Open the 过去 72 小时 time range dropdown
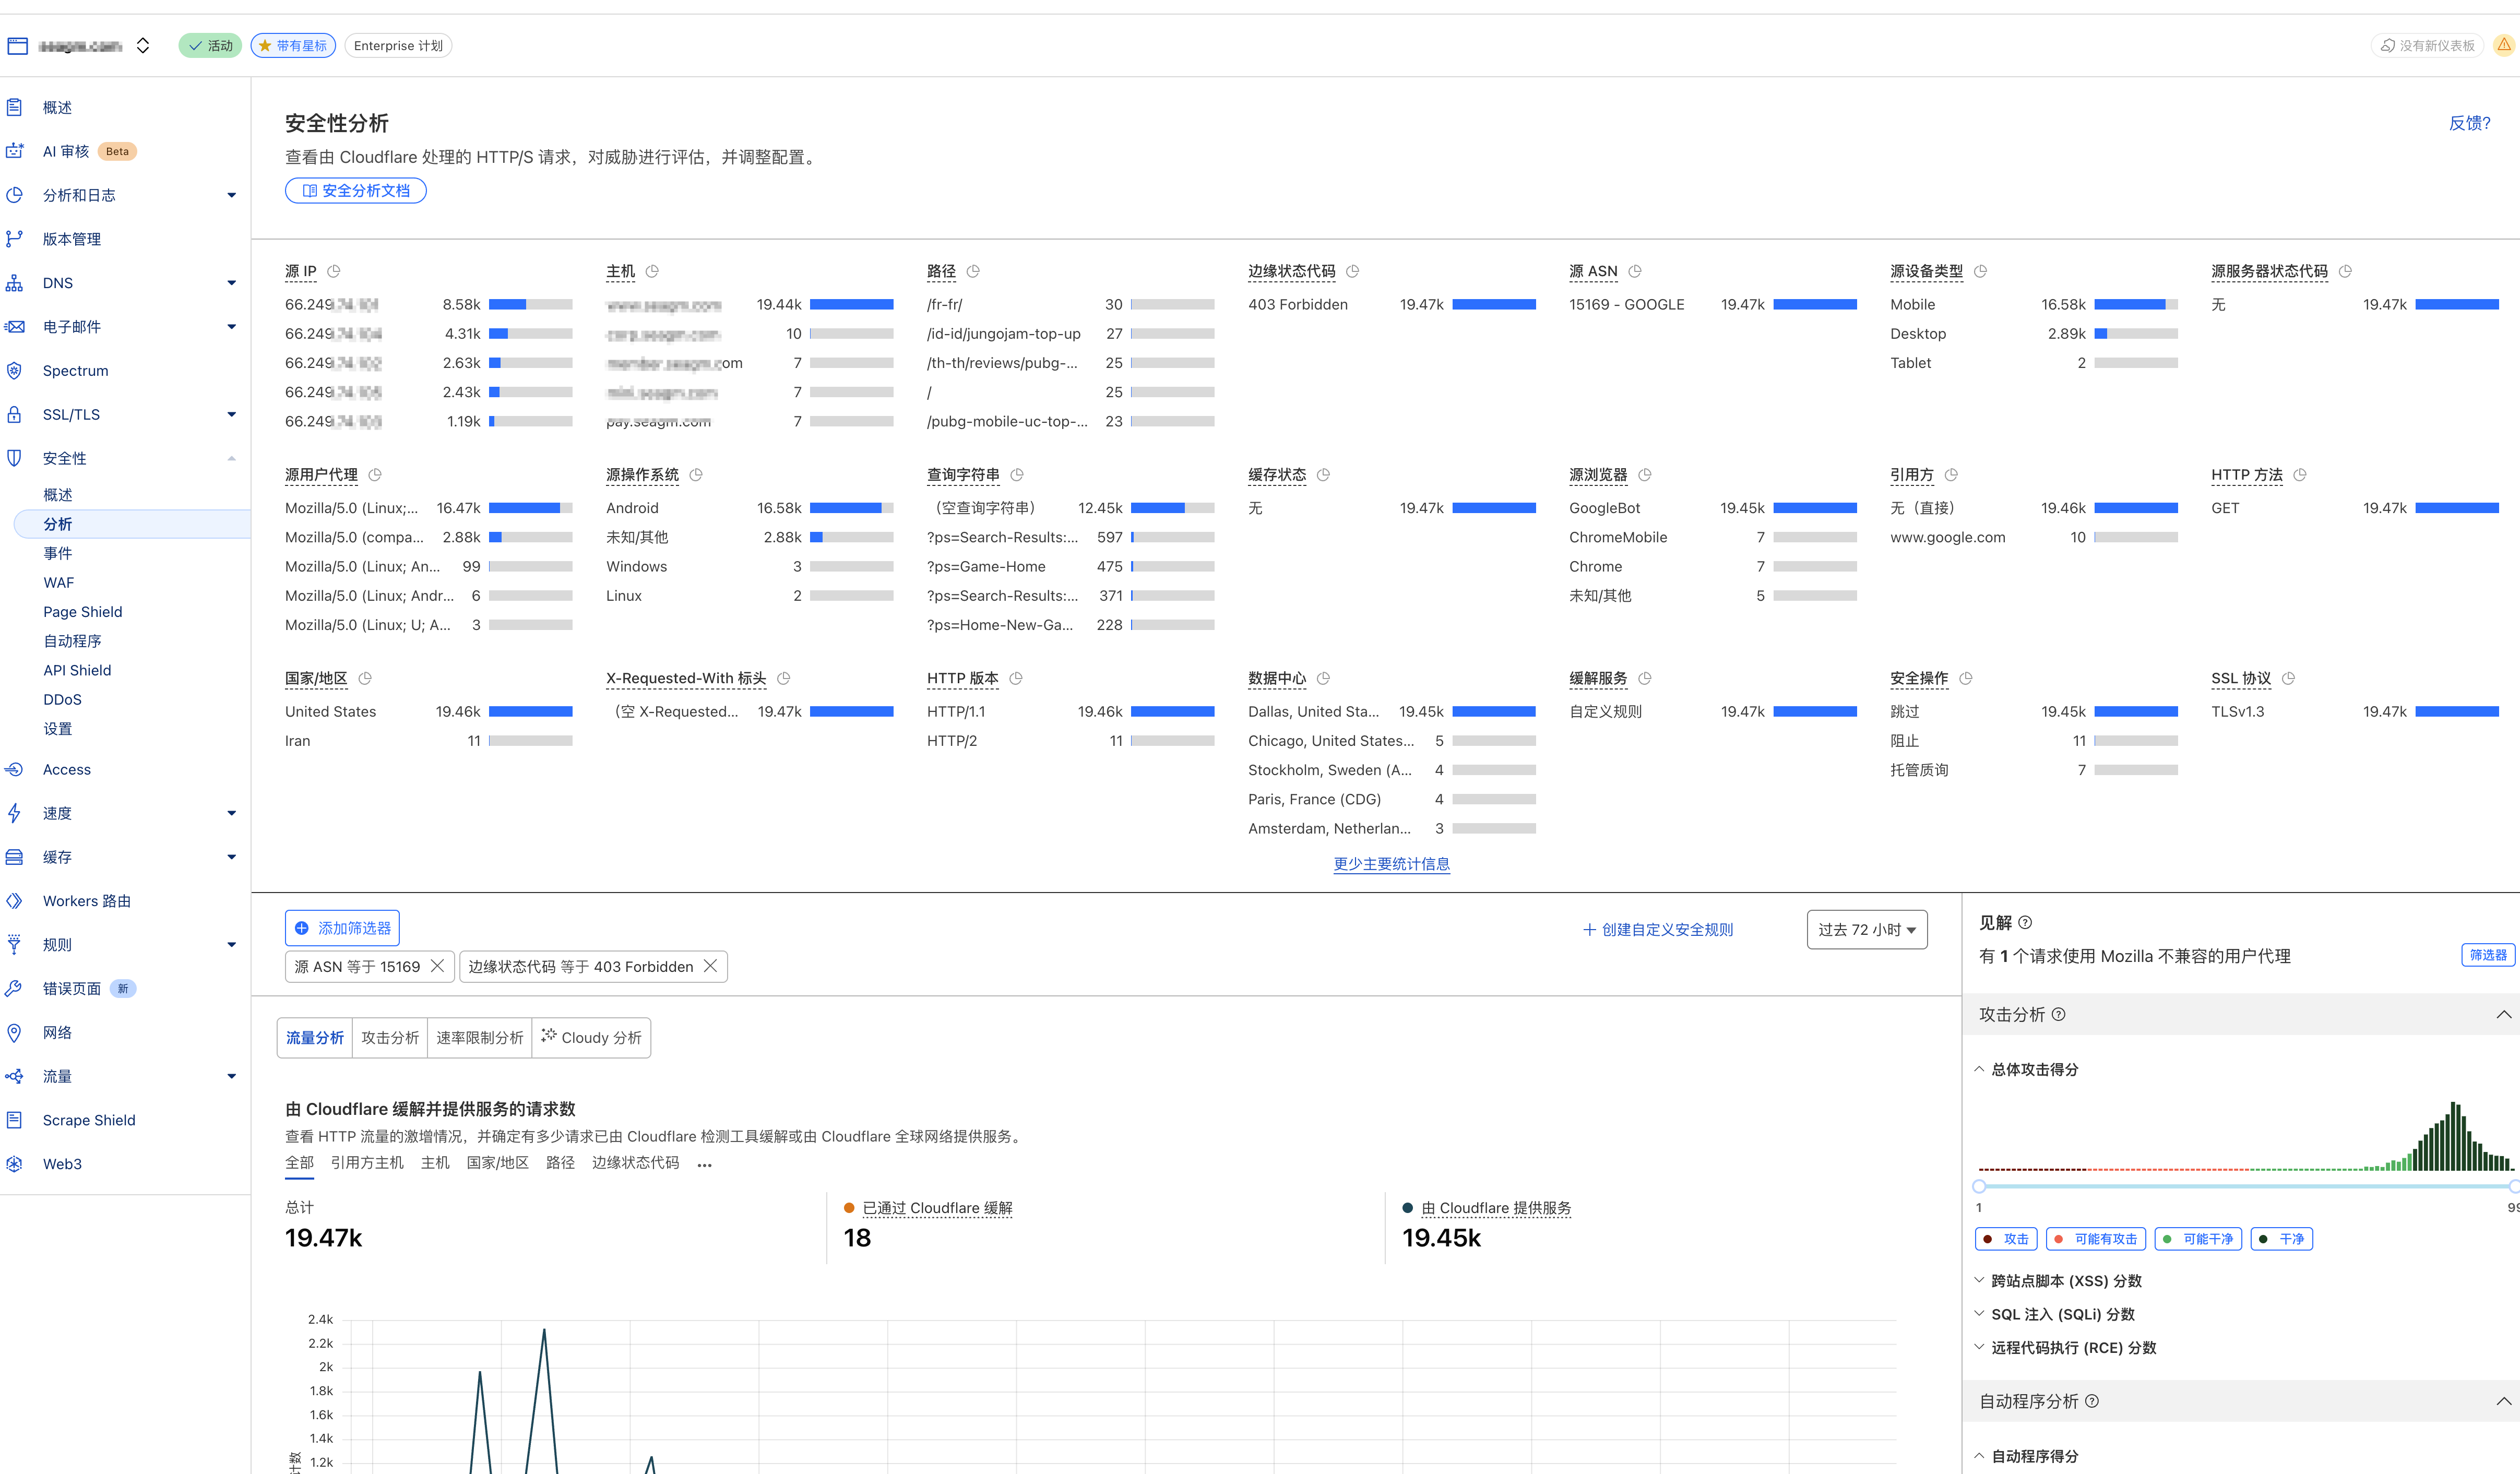This screenshot has height=1474, width=2520. point(1866,929)
